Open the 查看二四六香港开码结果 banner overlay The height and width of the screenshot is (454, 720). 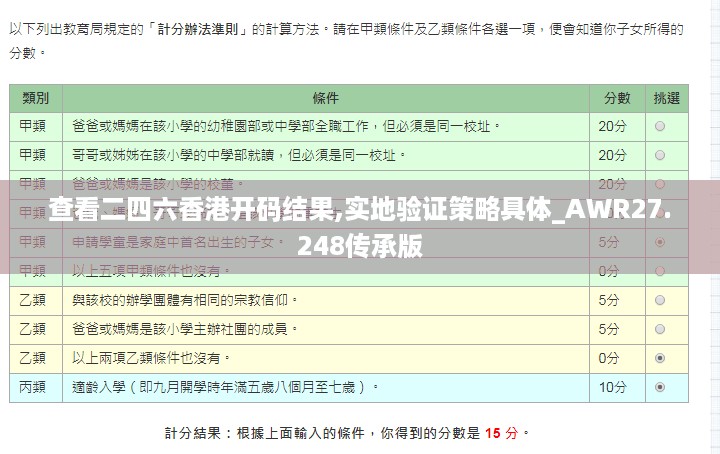(x=360, y=227)
